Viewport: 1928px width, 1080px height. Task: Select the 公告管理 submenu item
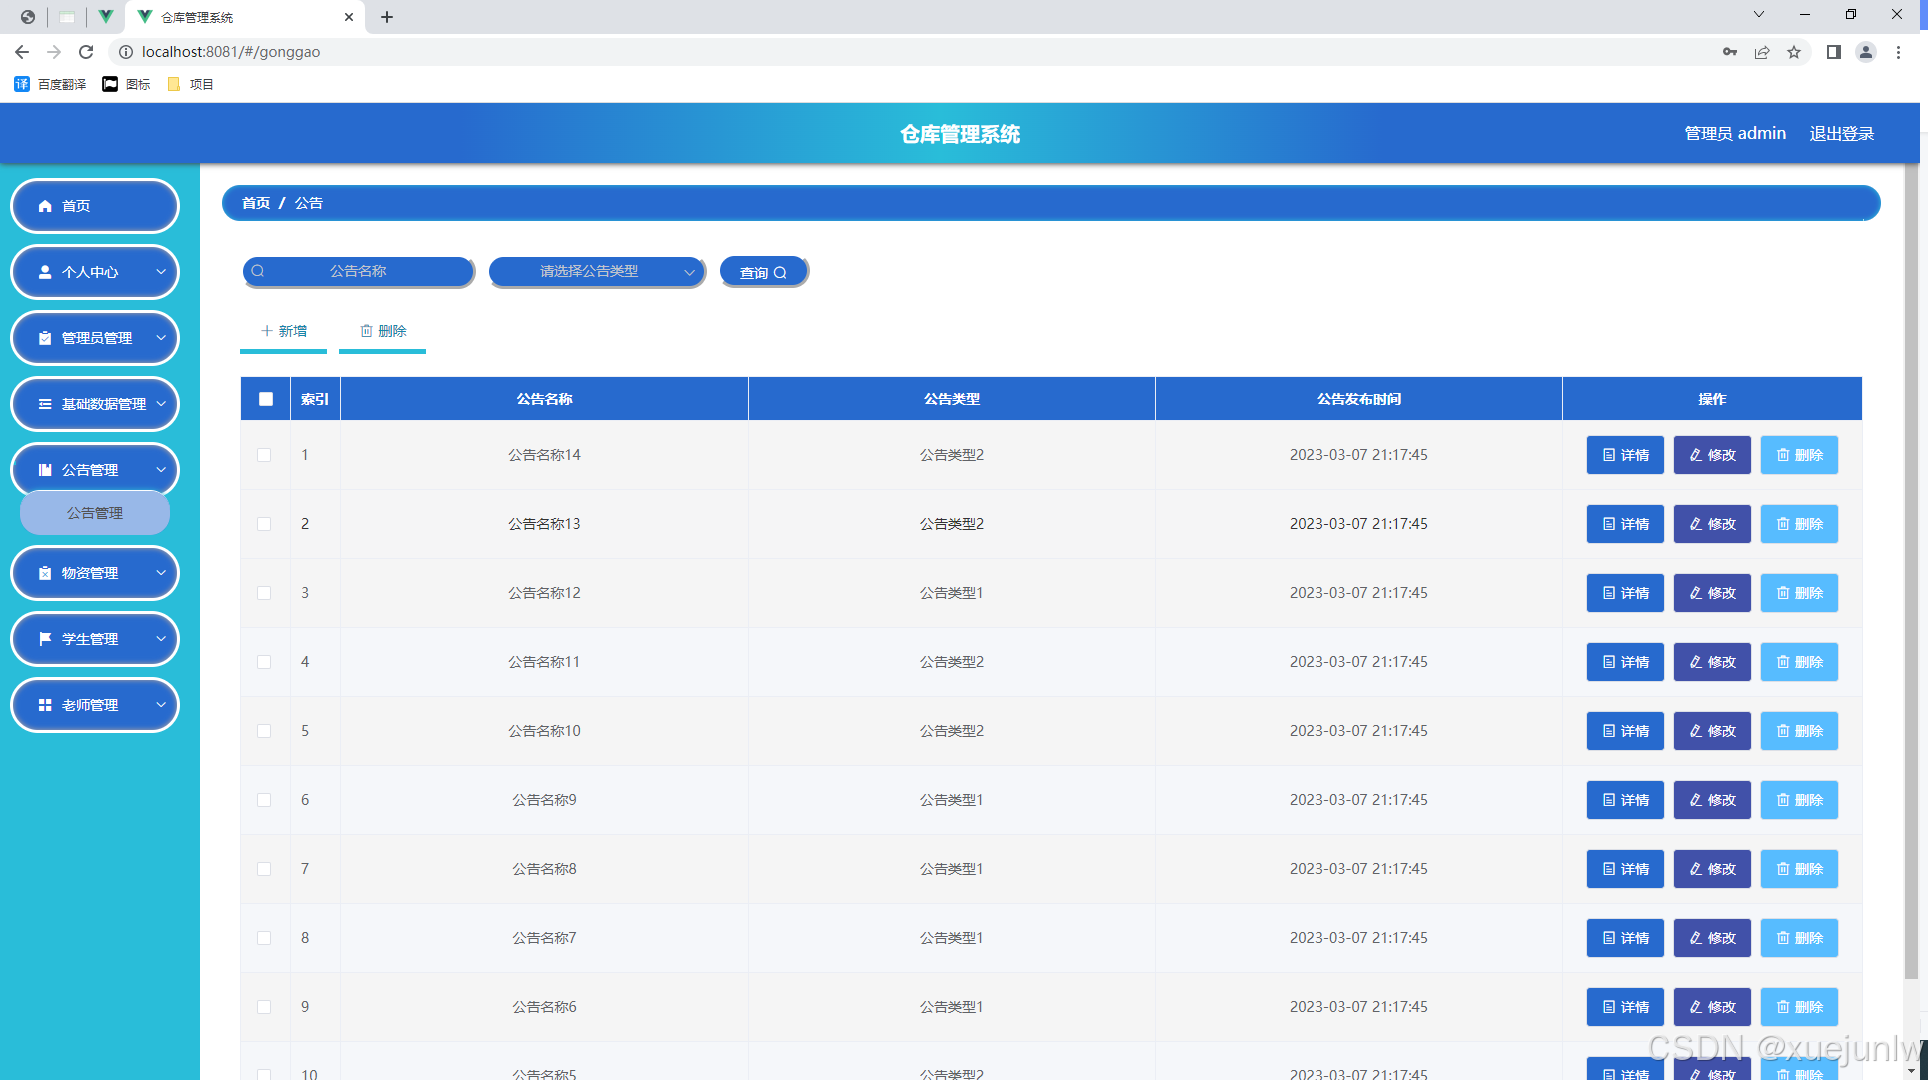click(x=95, y=513)
